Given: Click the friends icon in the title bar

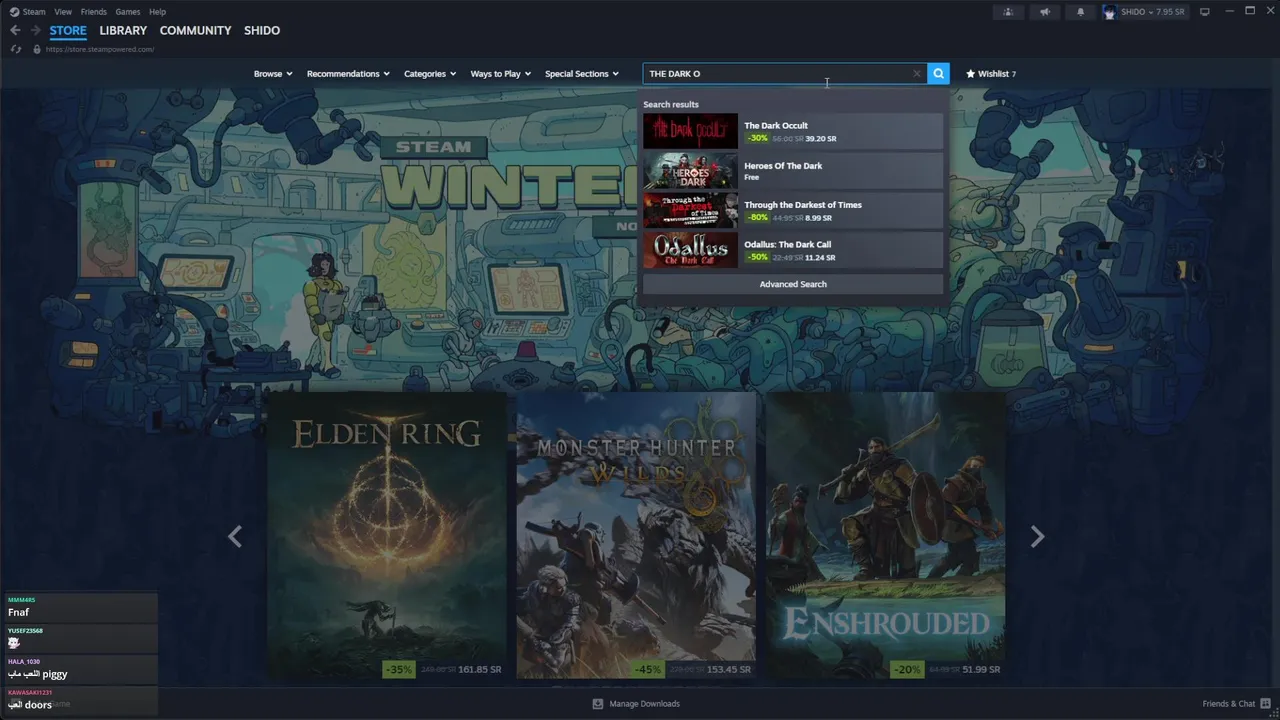Looking at the screenshot, I should tap(1008, 12).
